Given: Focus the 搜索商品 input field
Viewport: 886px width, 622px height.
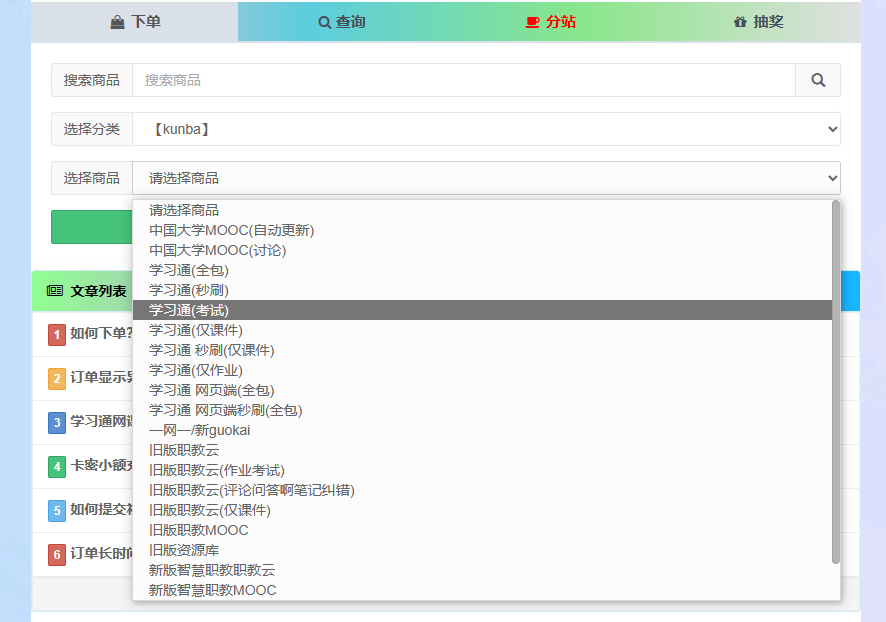Looking at the screenshot, I should (x=464, y=80).
